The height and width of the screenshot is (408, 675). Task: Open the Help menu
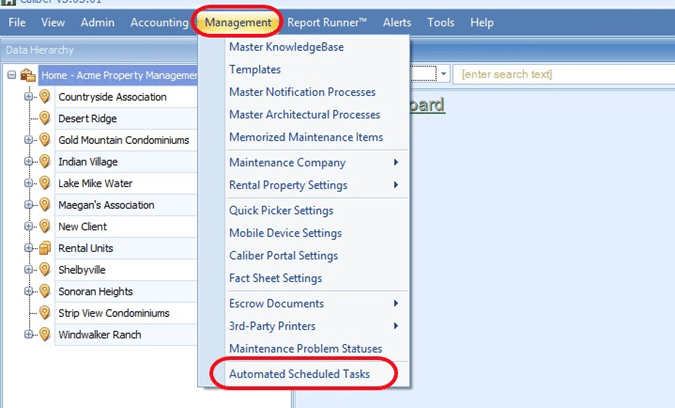(482, 22)
